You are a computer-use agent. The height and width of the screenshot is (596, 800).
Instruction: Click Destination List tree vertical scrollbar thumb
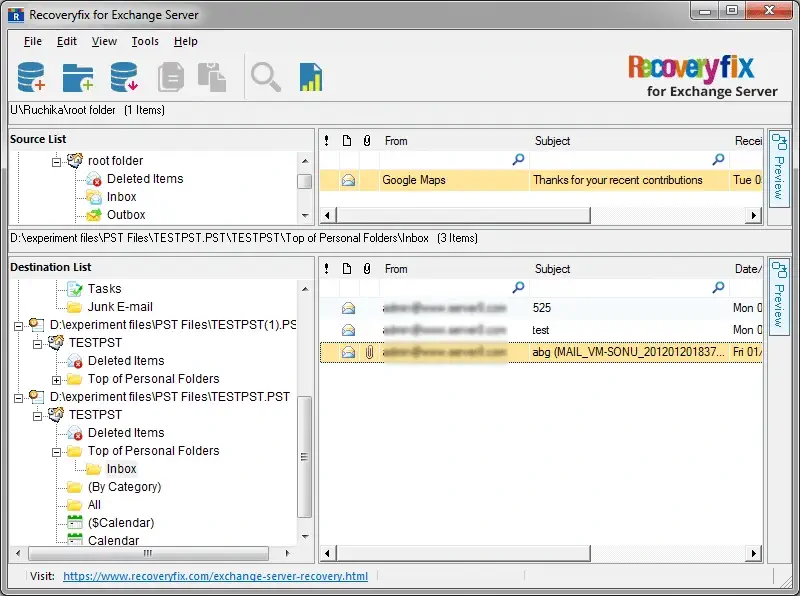305,457
